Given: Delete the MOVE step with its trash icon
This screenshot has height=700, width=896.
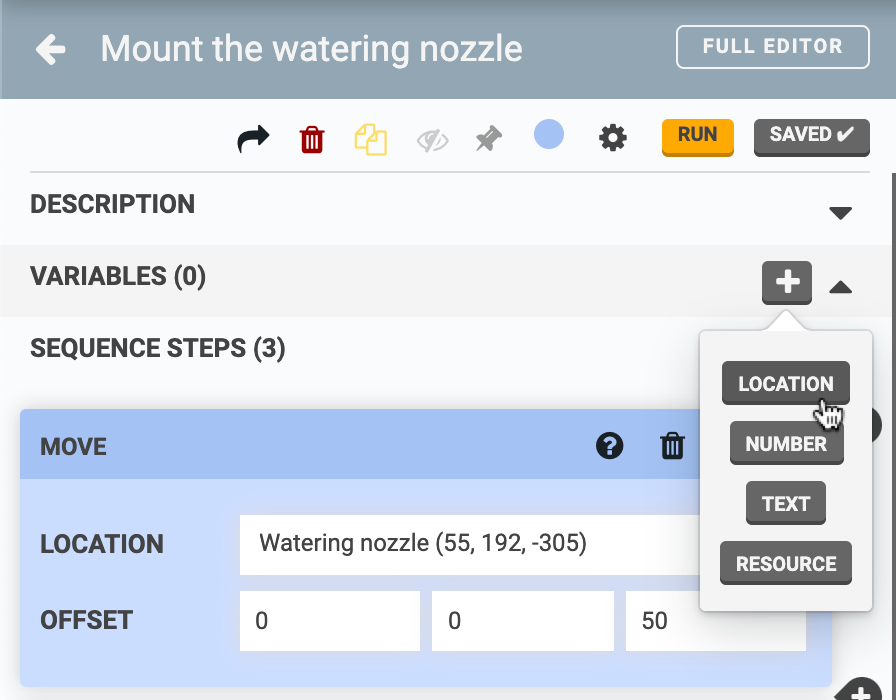Looking at the screenshot, I should 672,446.
